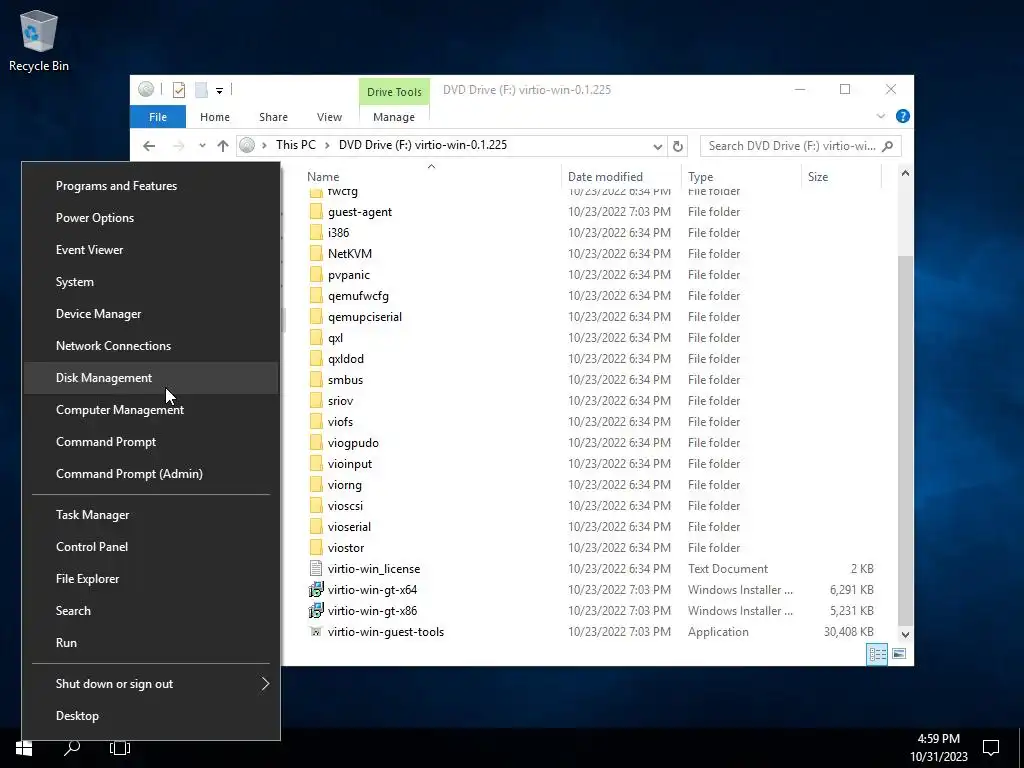This screenshot has width=1024, height=768.
Task: Open the Manage ribbon tab
Action: tap(394, 117)
